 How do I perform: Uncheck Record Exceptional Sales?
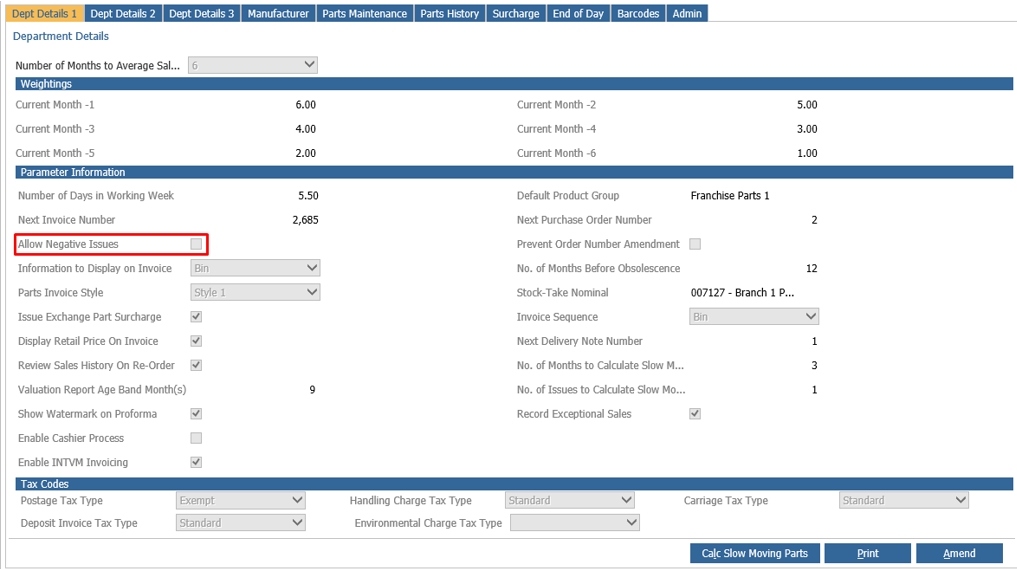coord(695,413)
